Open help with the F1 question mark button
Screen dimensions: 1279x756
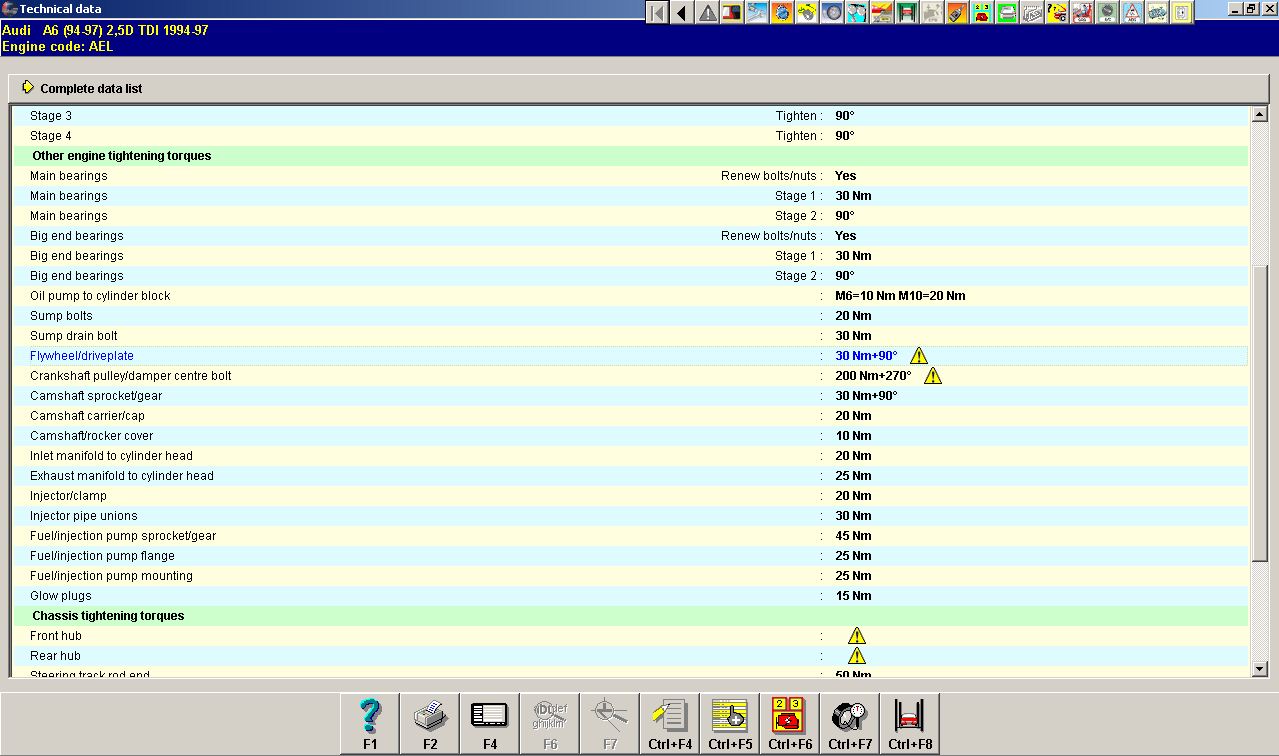click(x=370, y=724)
